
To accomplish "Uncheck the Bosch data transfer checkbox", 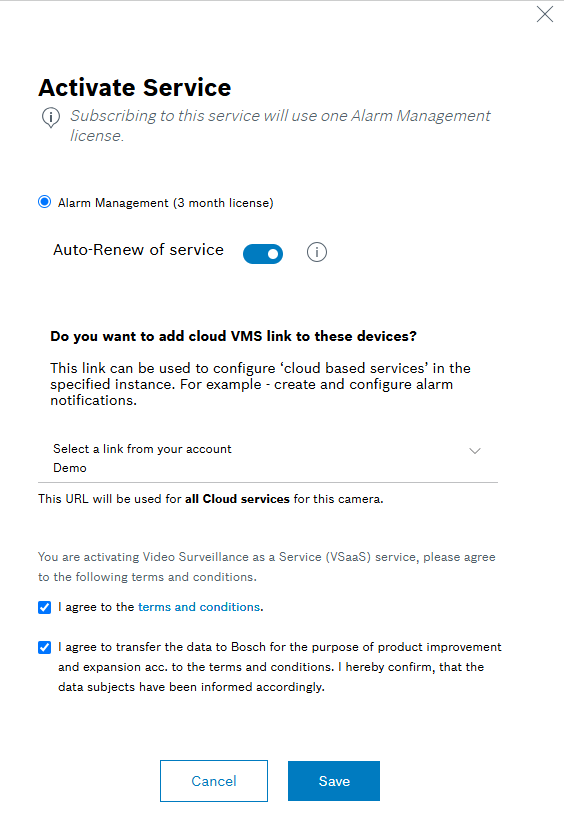I will coord(45,648).
